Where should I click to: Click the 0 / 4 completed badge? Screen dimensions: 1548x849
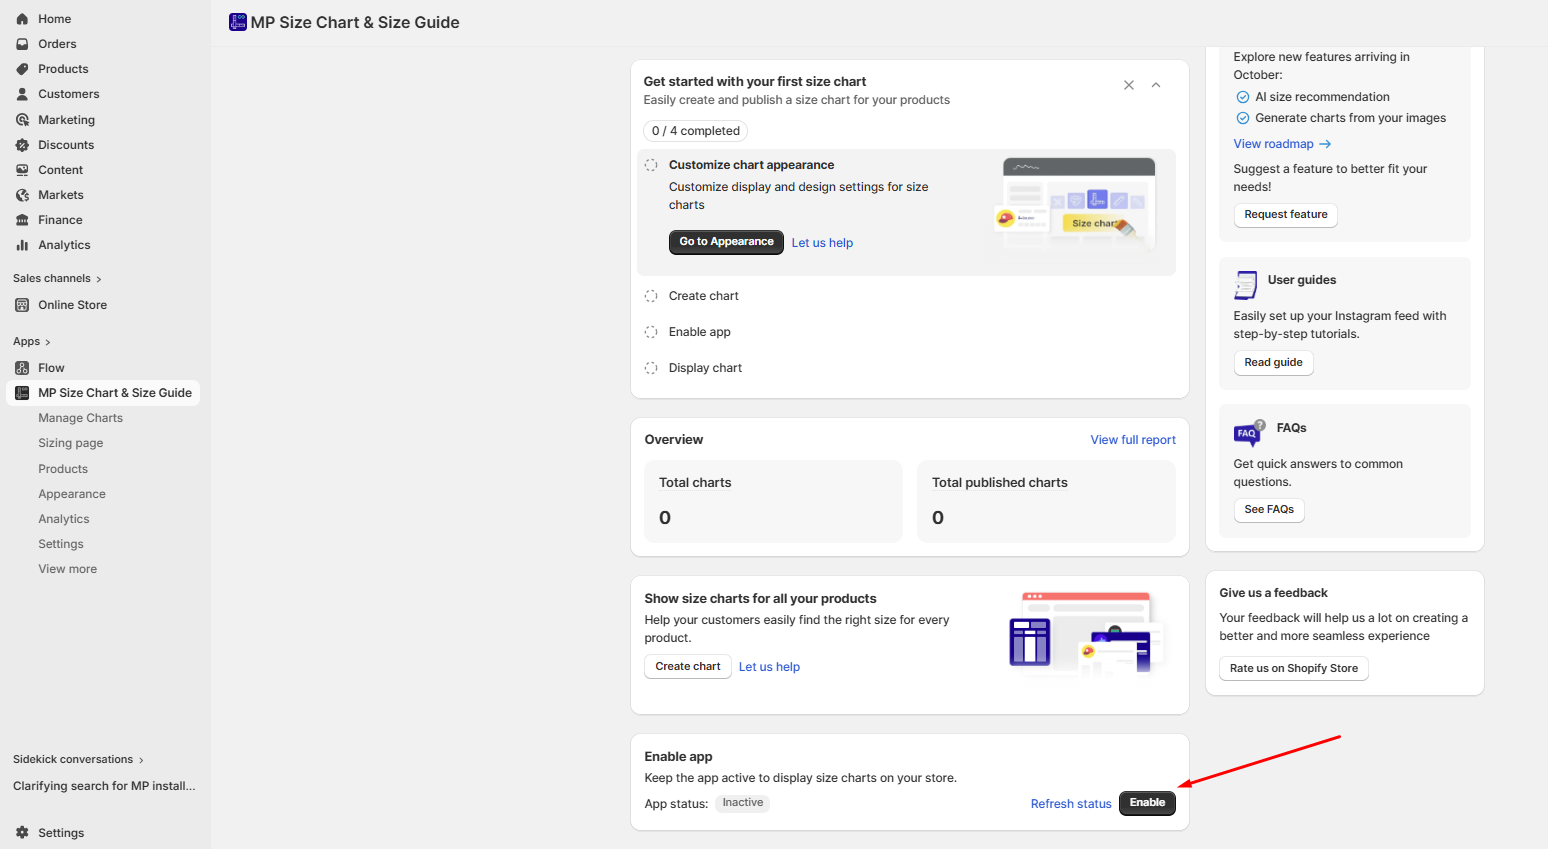(x=696, y=131)
